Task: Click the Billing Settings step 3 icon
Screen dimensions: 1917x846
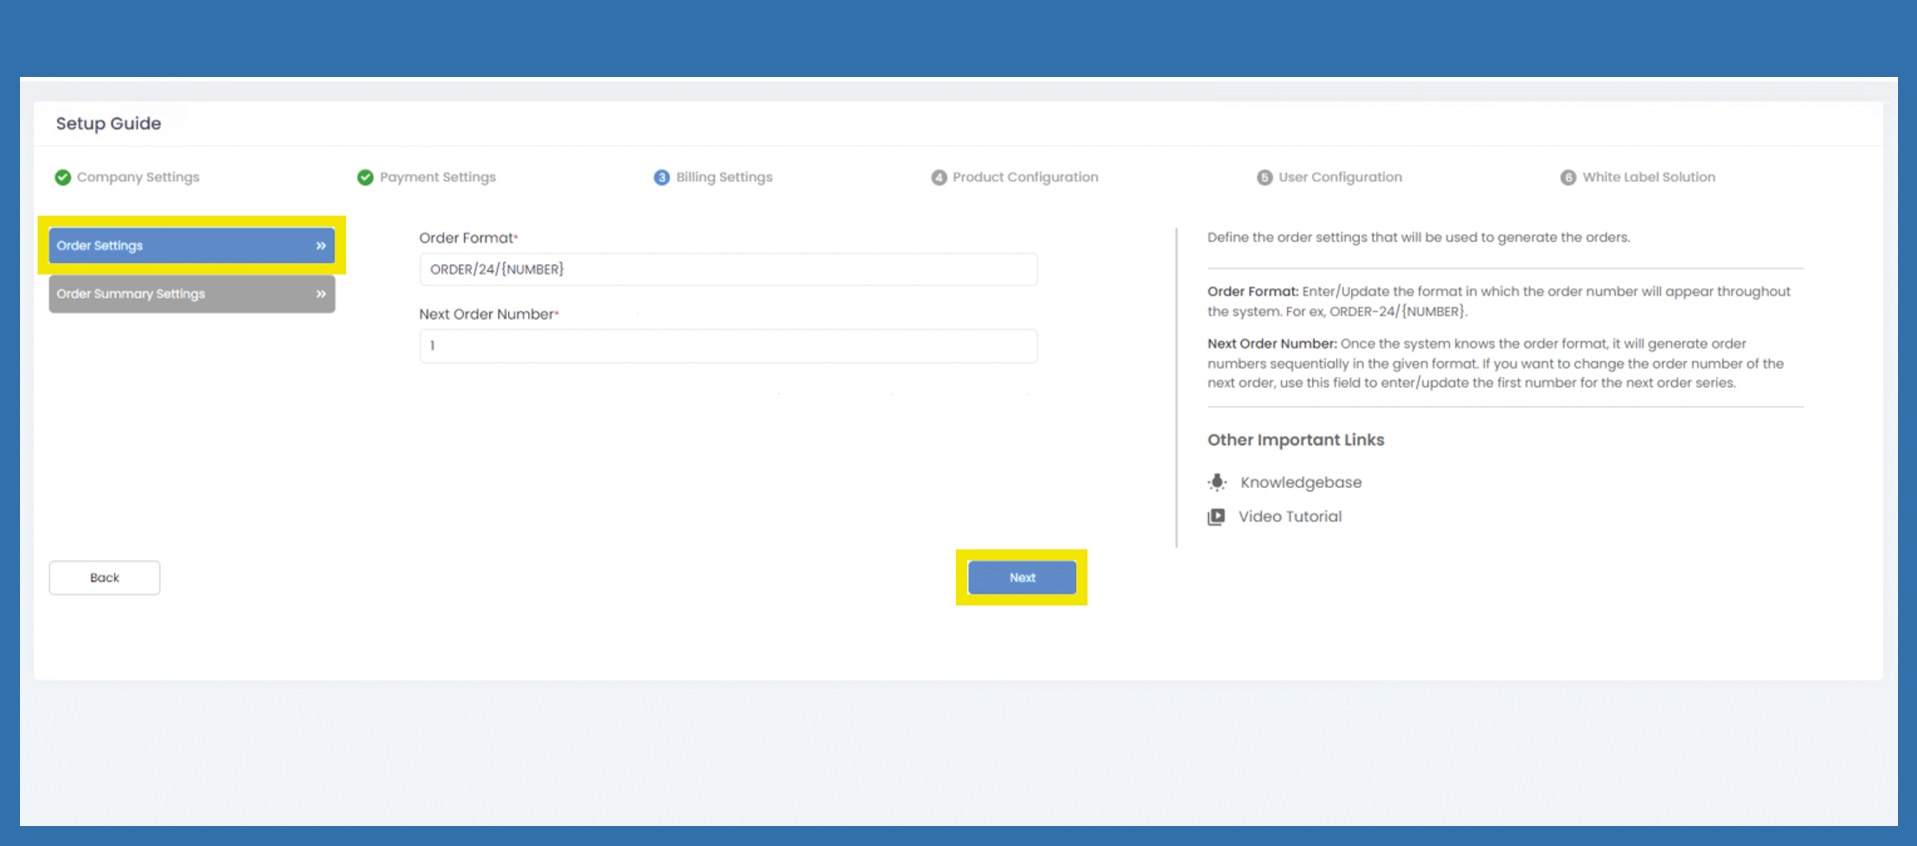Action: [x=661, y=177]
